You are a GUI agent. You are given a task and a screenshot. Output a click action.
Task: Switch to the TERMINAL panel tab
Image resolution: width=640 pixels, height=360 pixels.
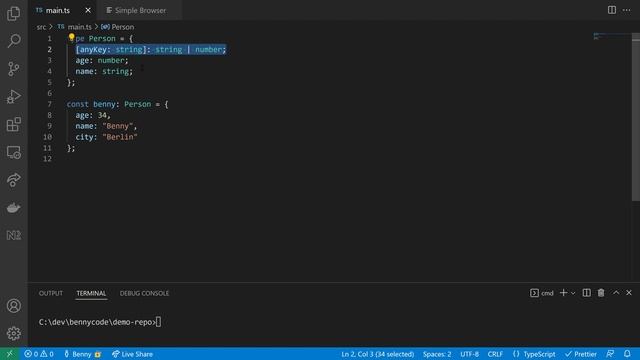click(x=91, y=293)
